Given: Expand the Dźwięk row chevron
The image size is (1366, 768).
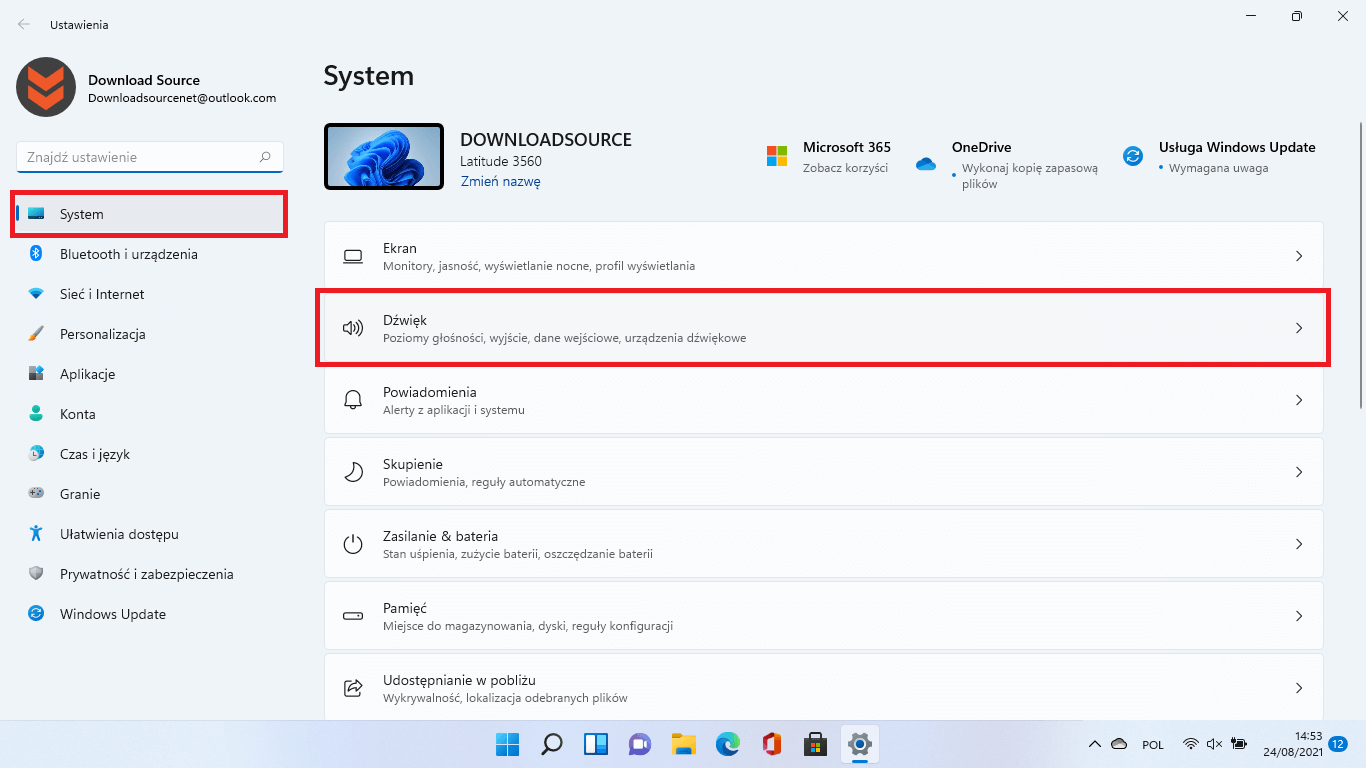Looking at the screenshot, I should (1299, 328).
